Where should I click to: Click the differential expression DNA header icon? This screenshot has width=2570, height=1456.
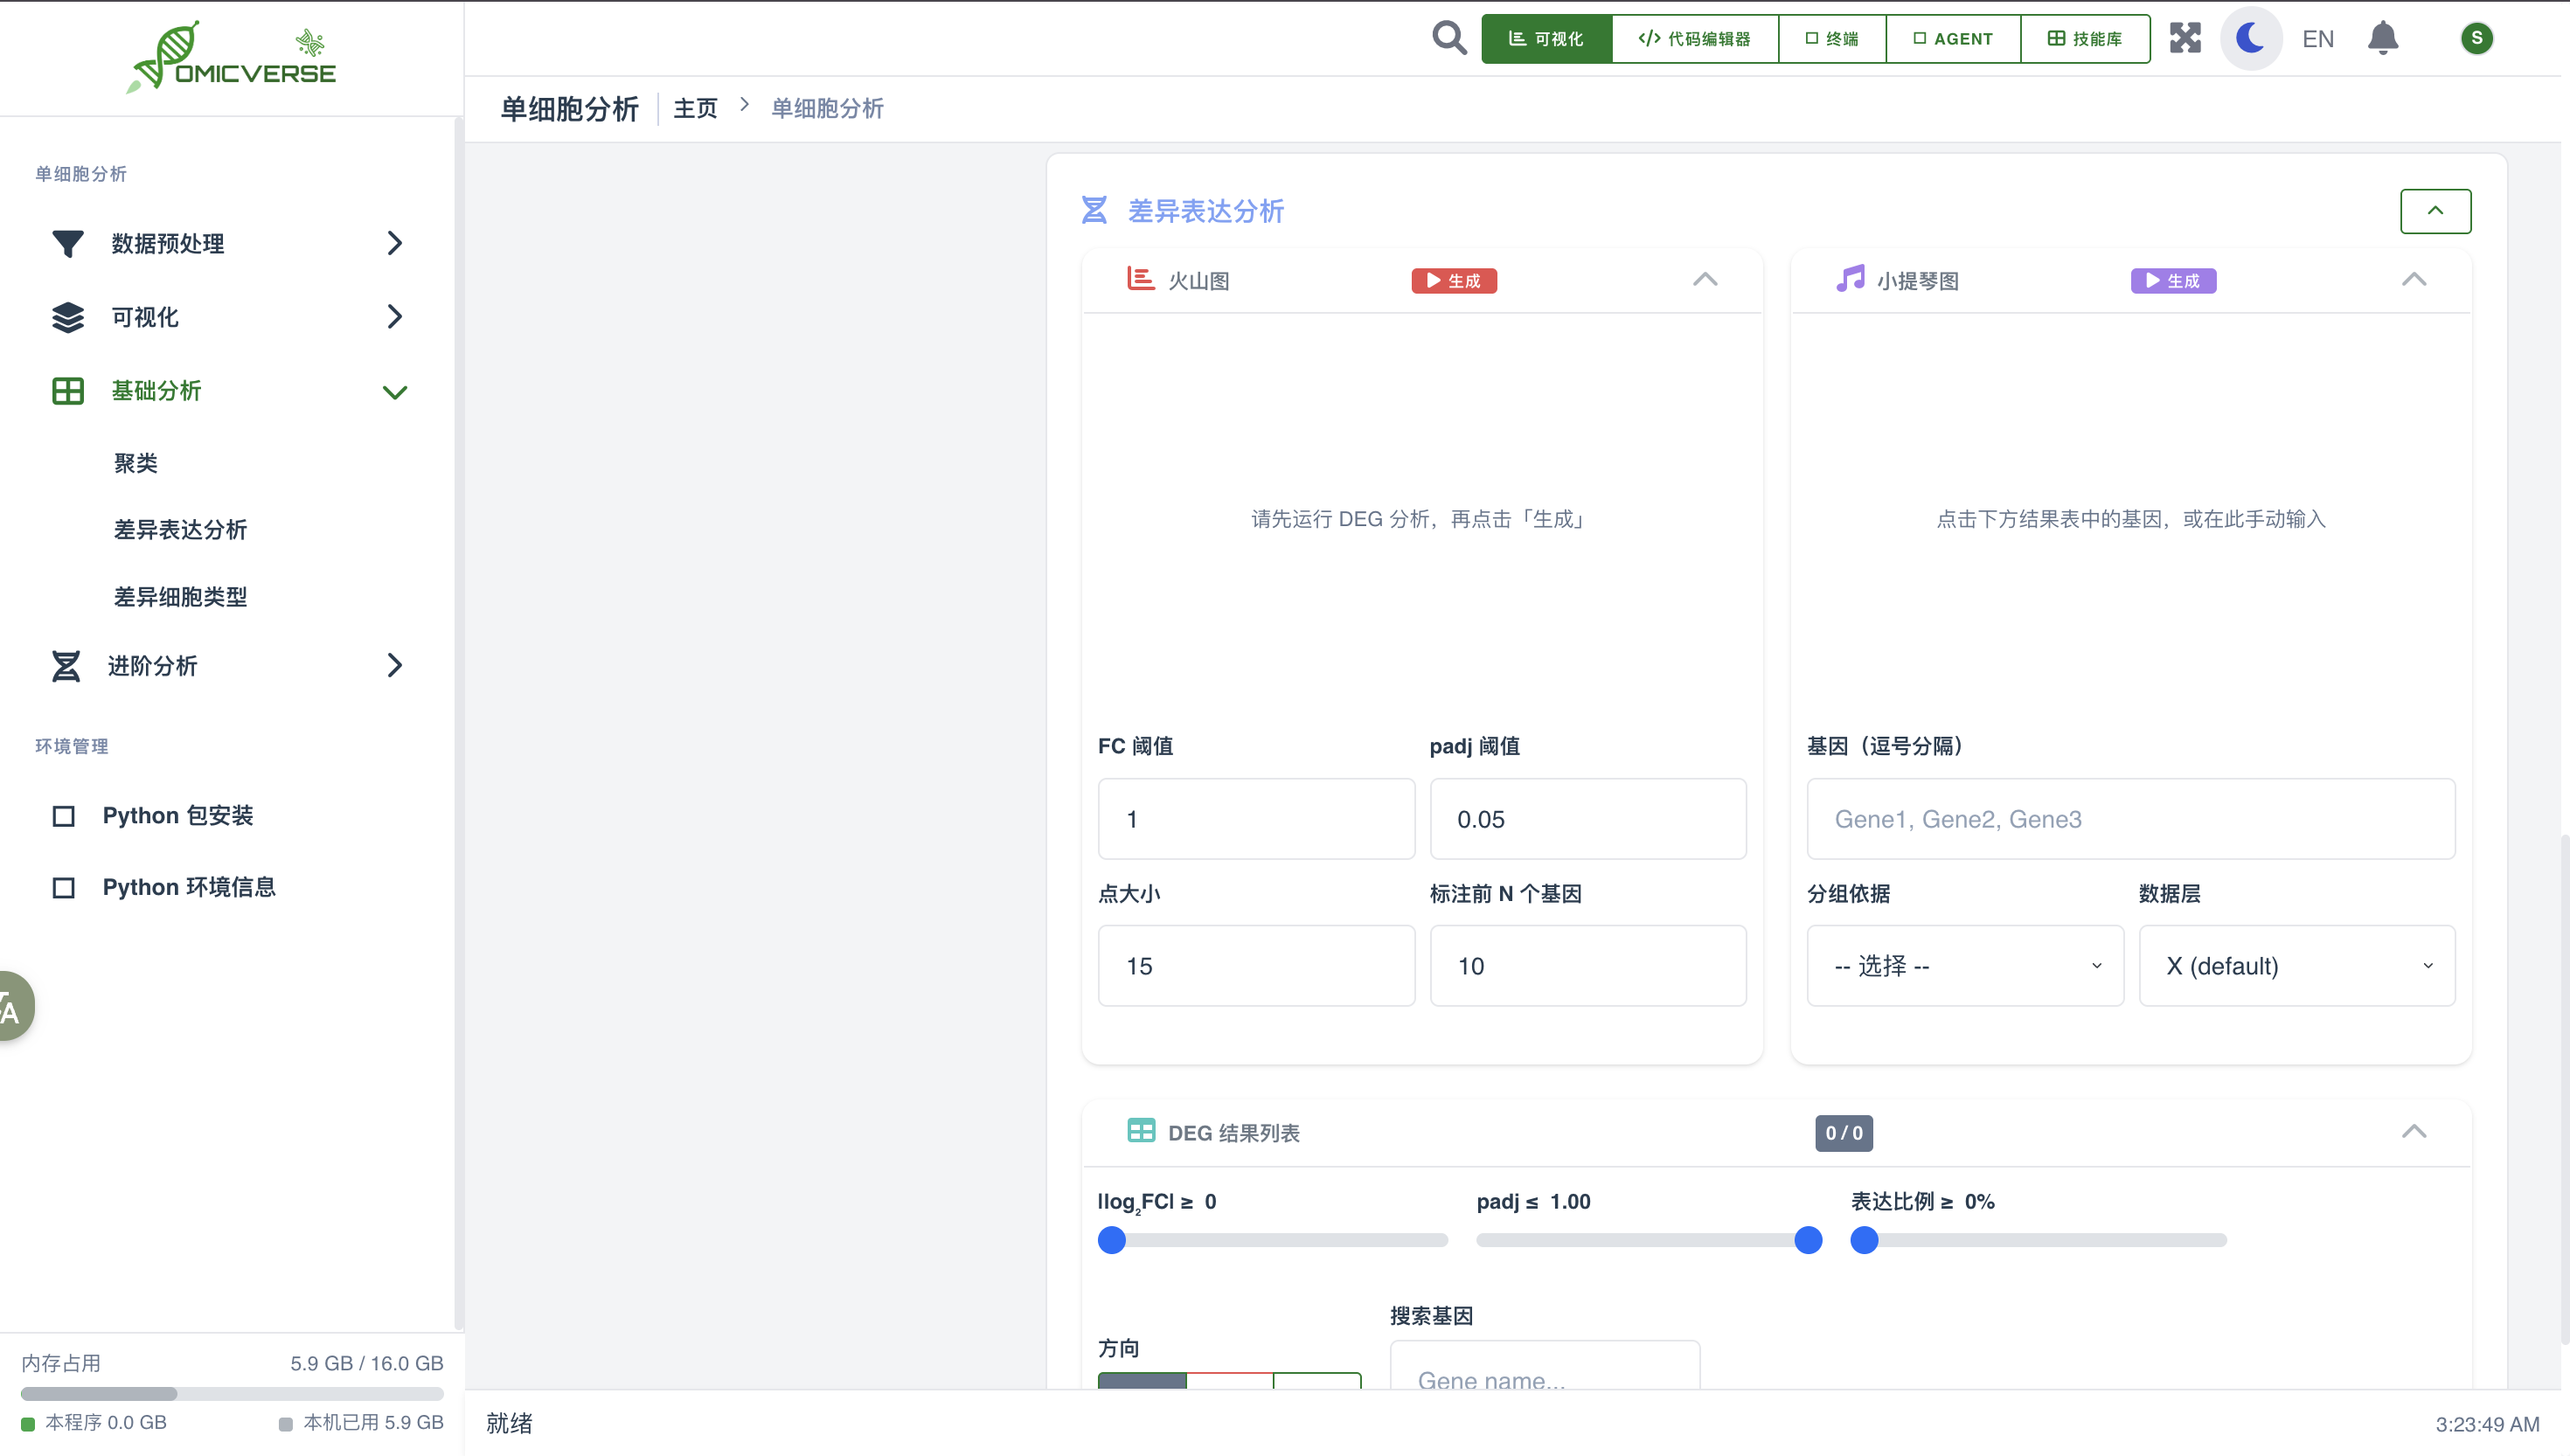1094,210
